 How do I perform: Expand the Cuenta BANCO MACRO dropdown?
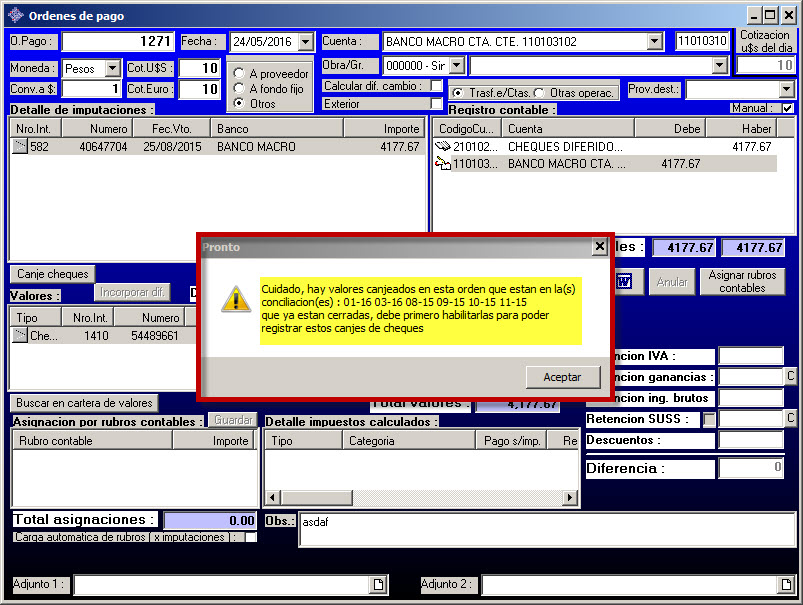(x=654, y=42)
